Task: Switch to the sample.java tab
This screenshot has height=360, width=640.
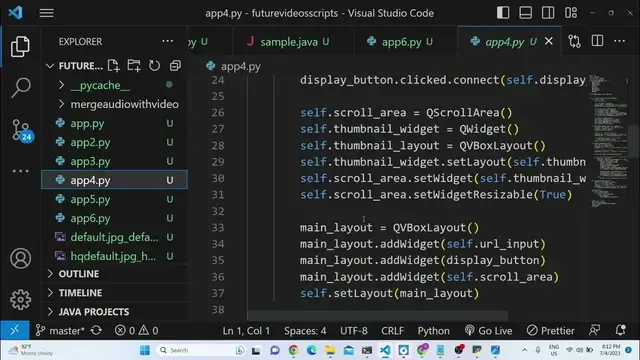Action: click(289, 42)
